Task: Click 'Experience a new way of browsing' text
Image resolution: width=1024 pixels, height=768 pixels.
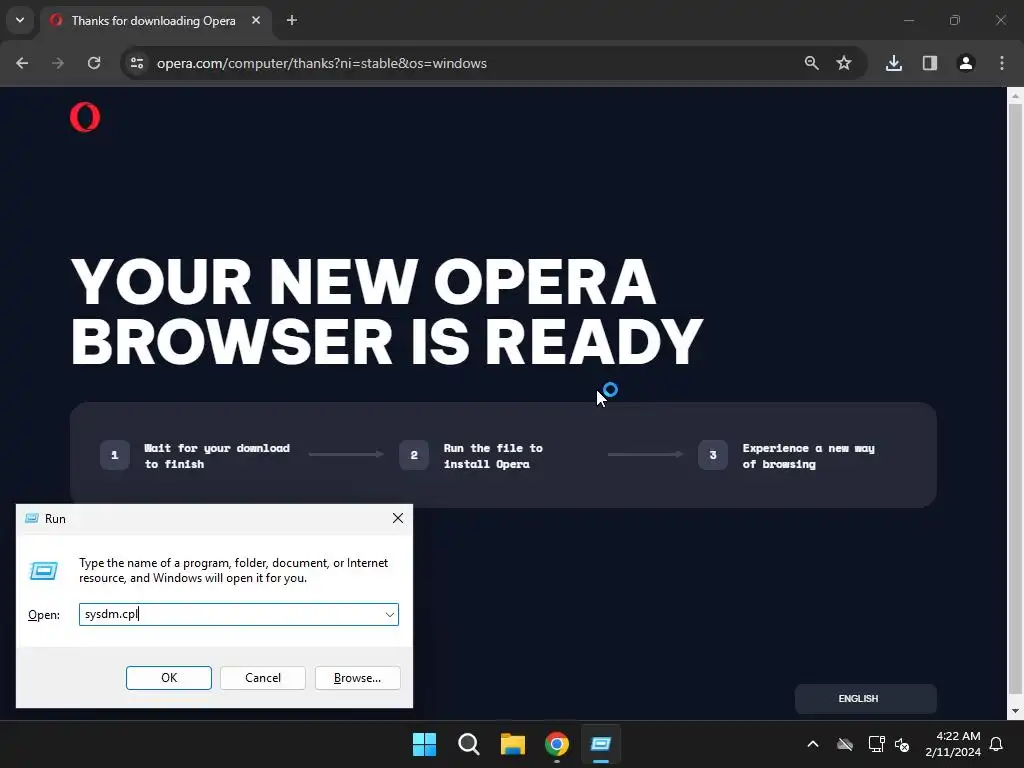Action: (x=808, y=456)
